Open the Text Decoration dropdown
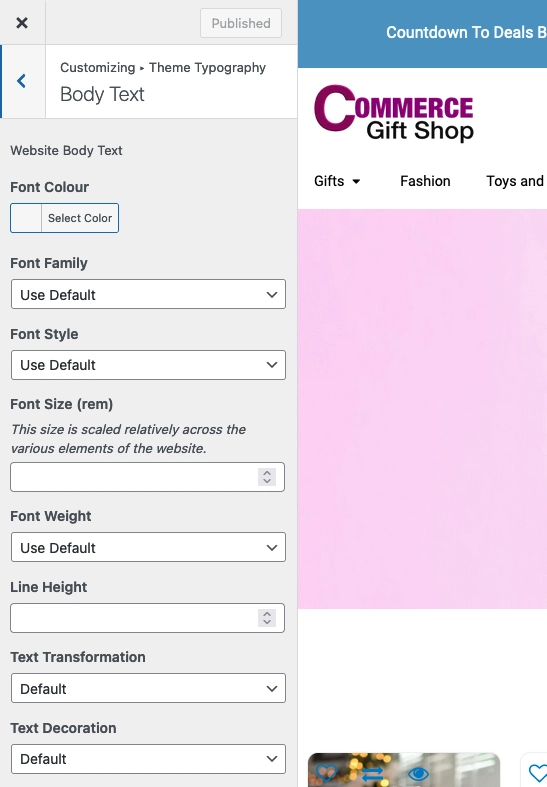This screenshot has width=547, height=787. [x=148, y=759]
